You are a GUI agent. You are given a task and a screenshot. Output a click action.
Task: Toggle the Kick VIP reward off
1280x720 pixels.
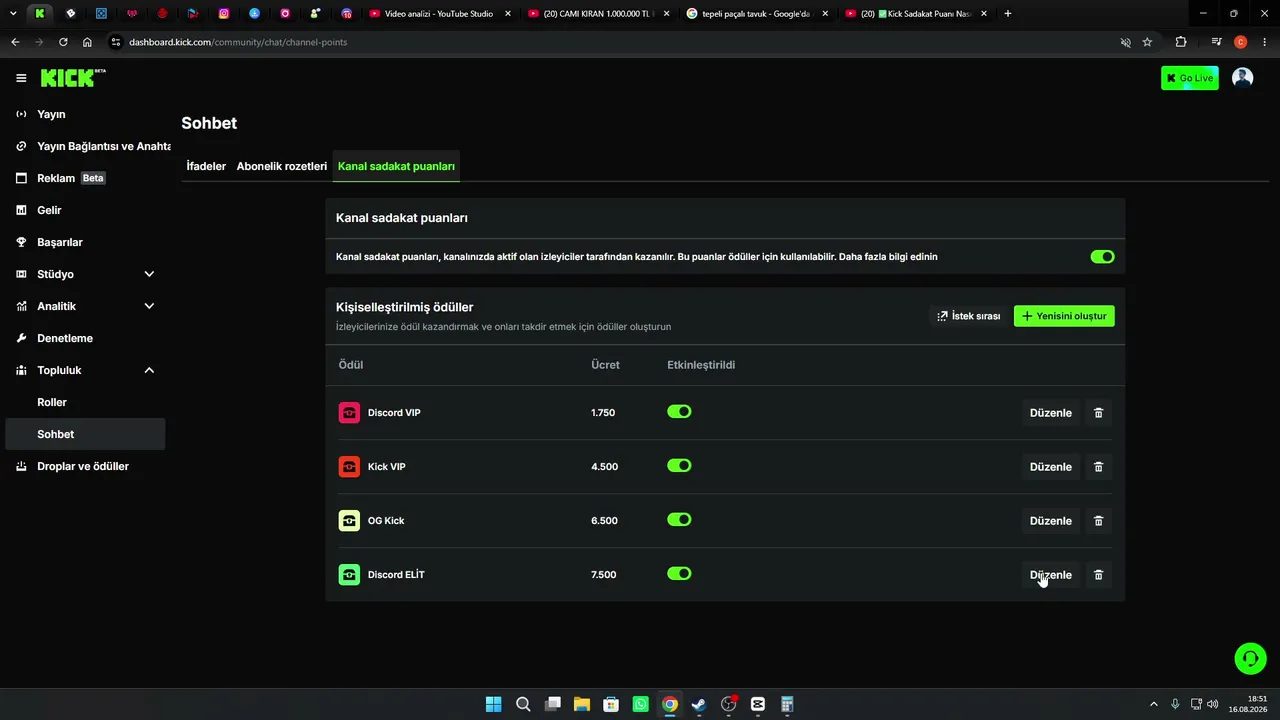coord(679,466)
